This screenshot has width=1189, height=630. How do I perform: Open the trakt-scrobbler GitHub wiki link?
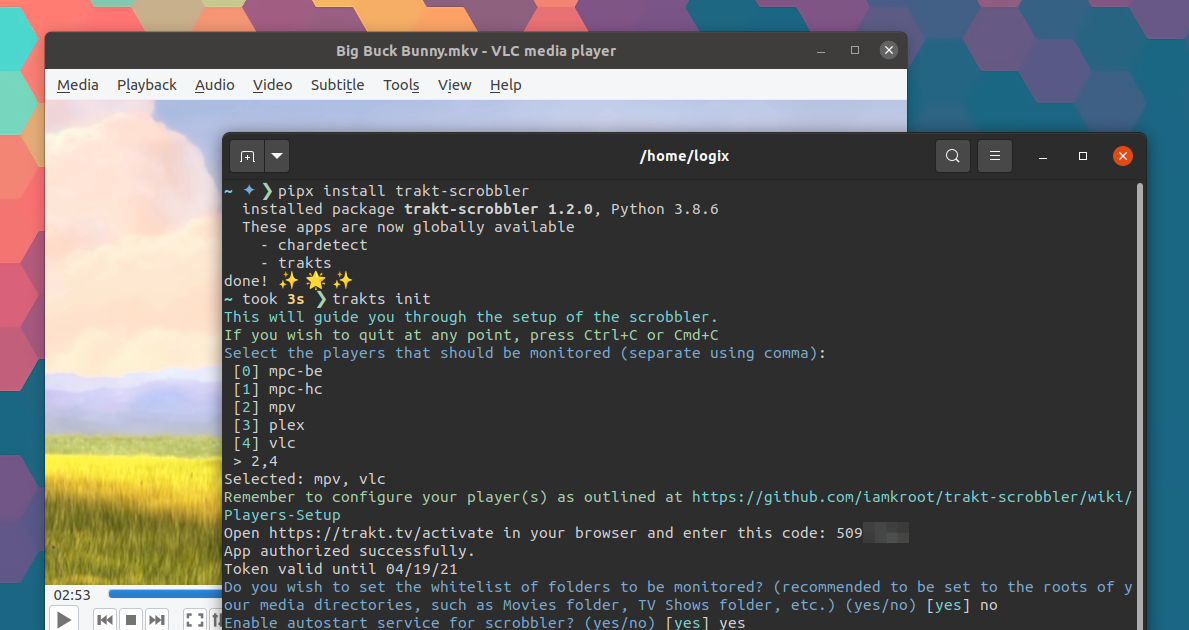tap(911, 497)
